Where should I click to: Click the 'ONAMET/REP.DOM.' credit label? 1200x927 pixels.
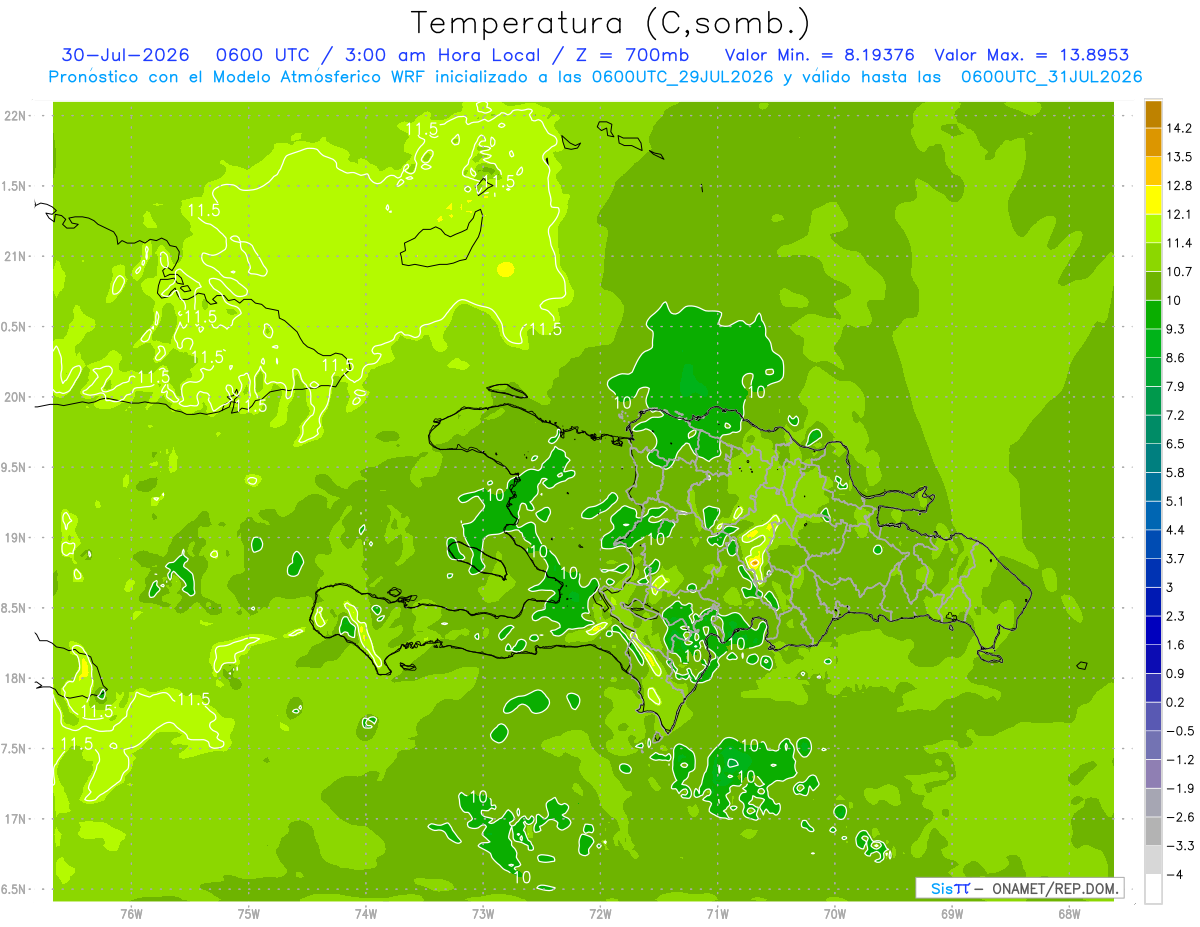point(1055,888)
